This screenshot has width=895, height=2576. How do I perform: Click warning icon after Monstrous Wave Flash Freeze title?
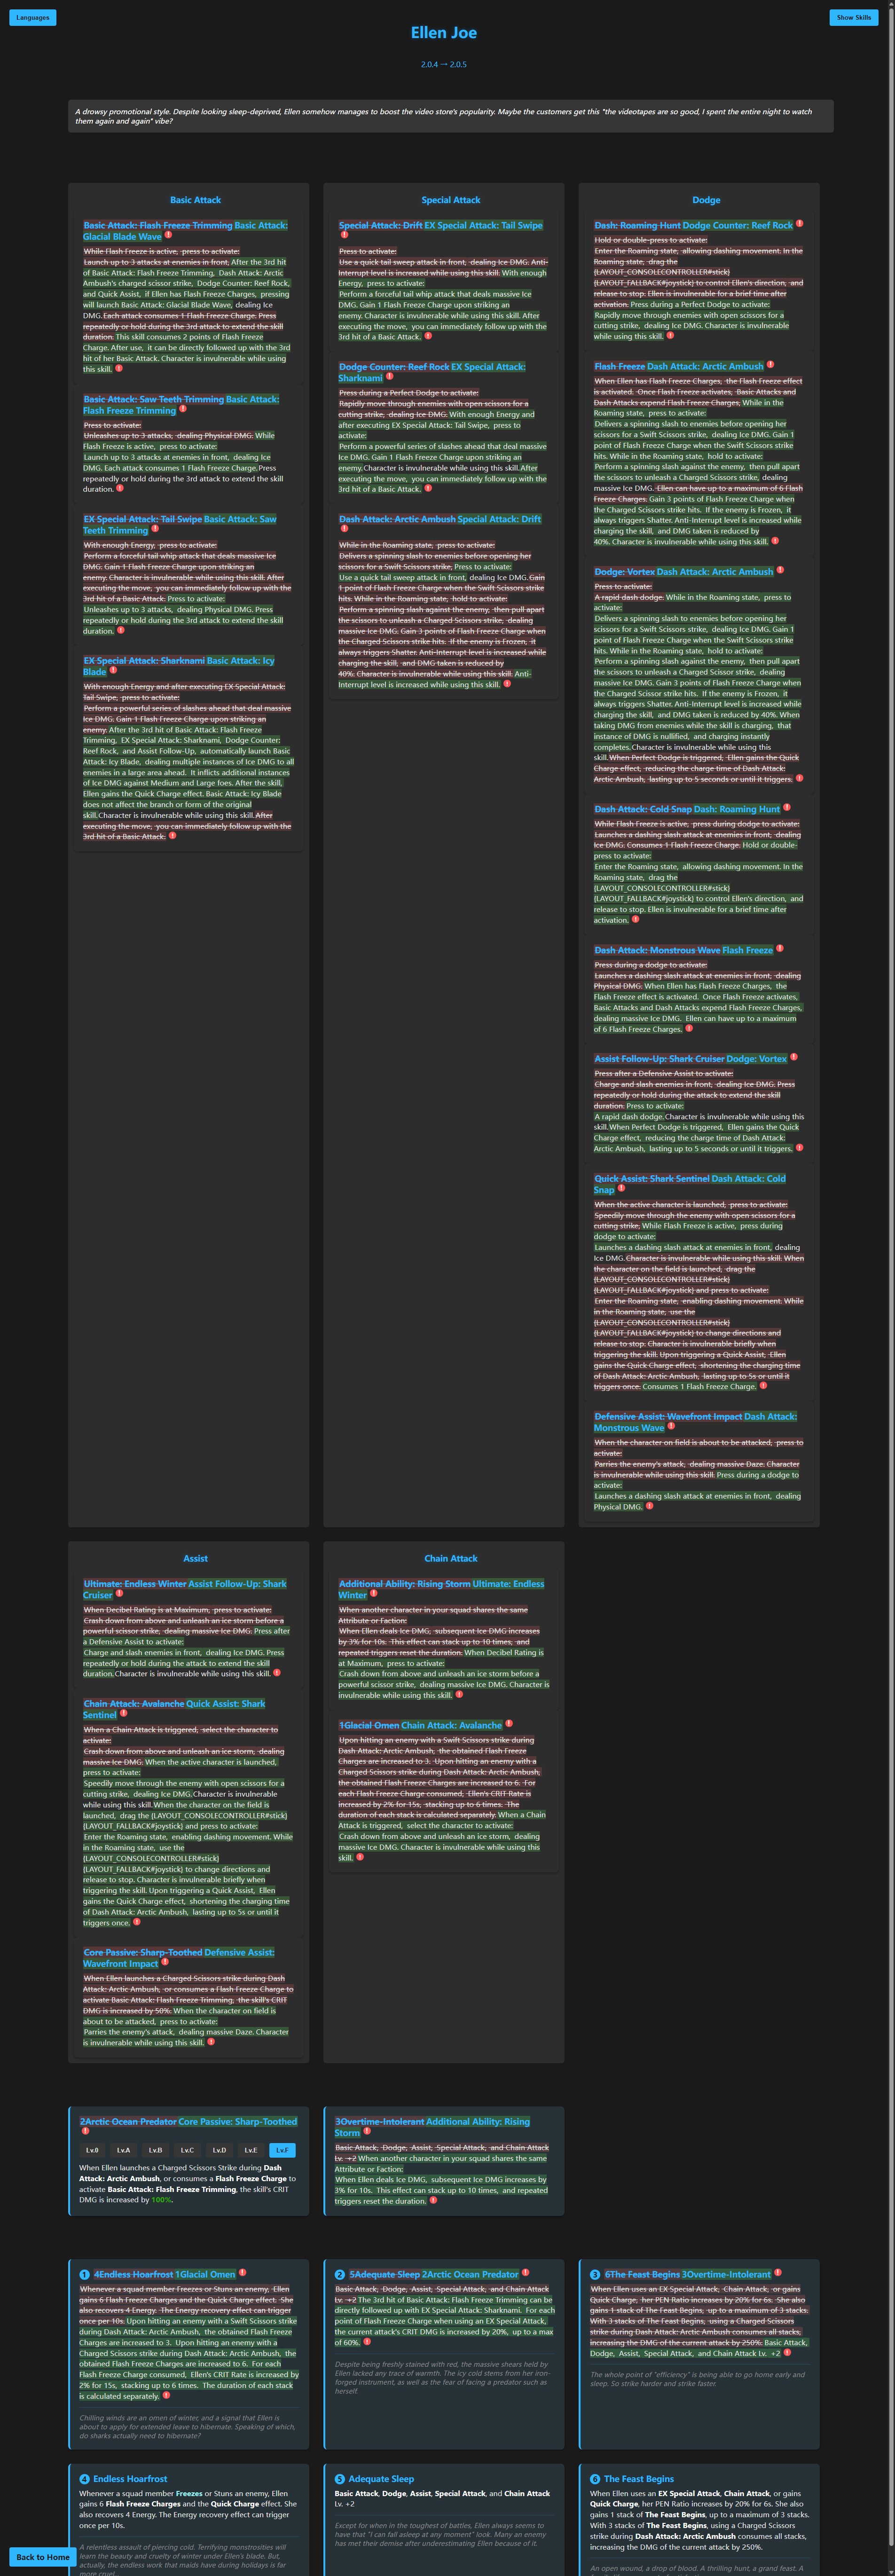(780, 948)
